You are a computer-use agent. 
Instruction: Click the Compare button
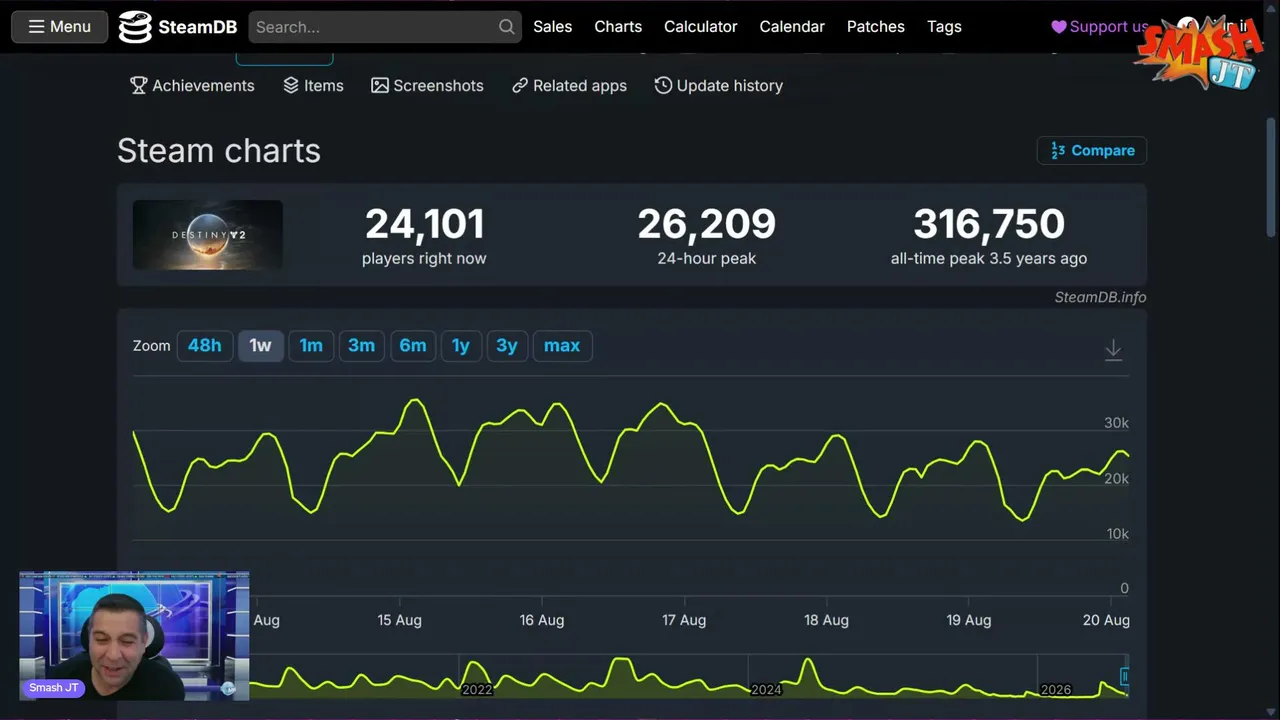coord(1092,151)
